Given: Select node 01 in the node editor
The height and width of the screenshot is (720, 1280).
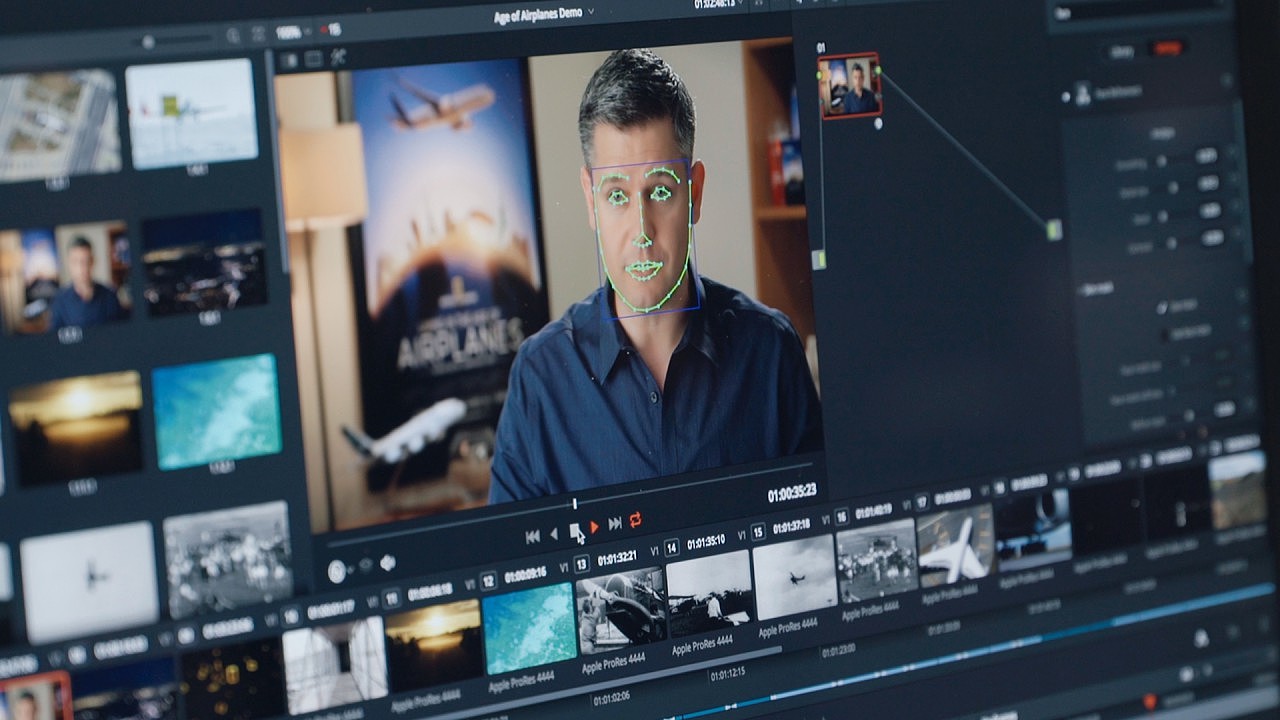Looking at the screenshot, I should pos(850,86).
